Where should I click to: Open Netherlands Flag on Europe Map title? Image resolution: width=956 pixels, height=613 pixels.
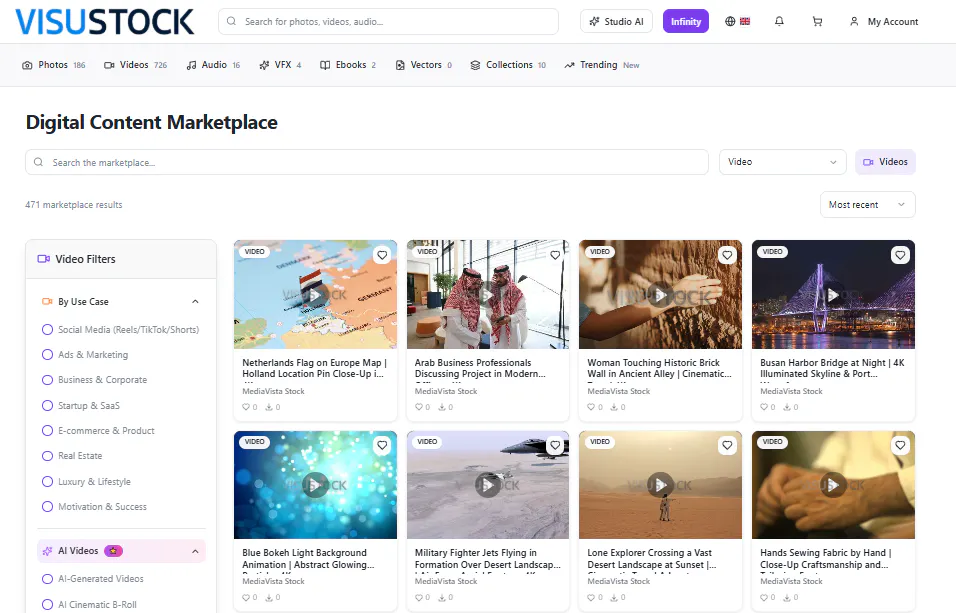(x=314, y=368)
